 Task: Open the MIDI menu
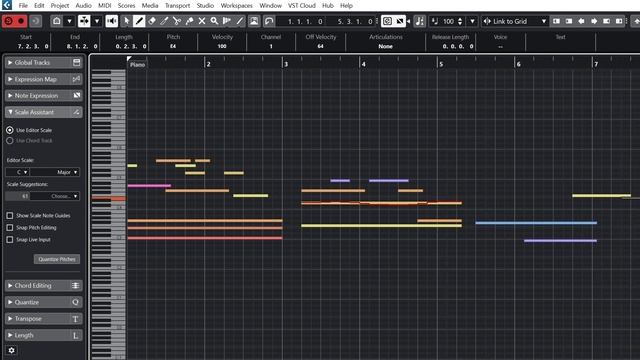(104, 6)
